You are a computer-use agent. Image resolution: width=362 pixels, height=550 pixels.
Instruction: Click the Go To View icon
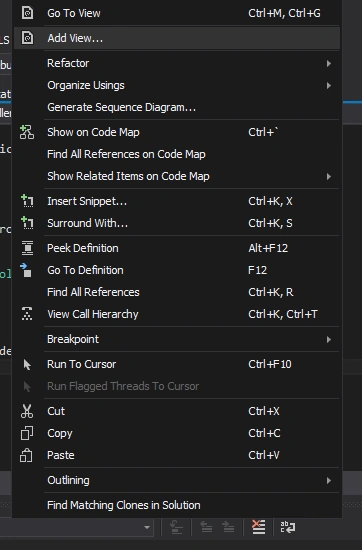[27, 13]
